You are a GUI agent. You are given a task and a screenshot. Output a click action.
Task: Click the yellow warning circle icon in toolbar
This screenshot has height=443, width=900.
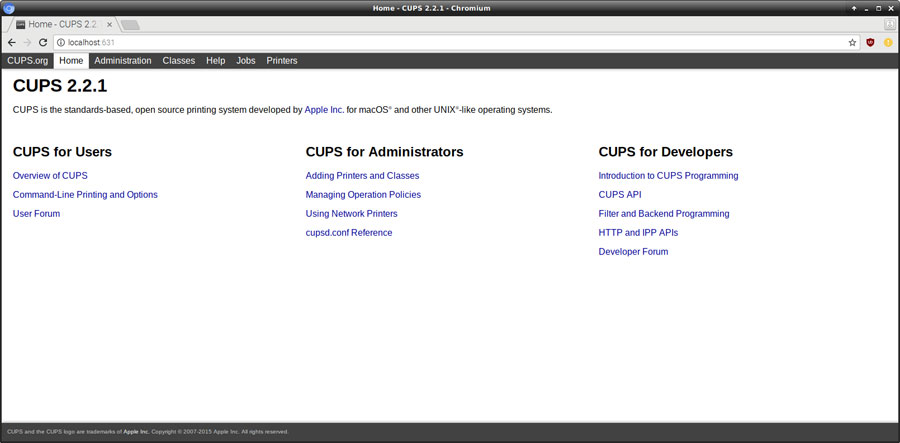click(x=888, y=42)
